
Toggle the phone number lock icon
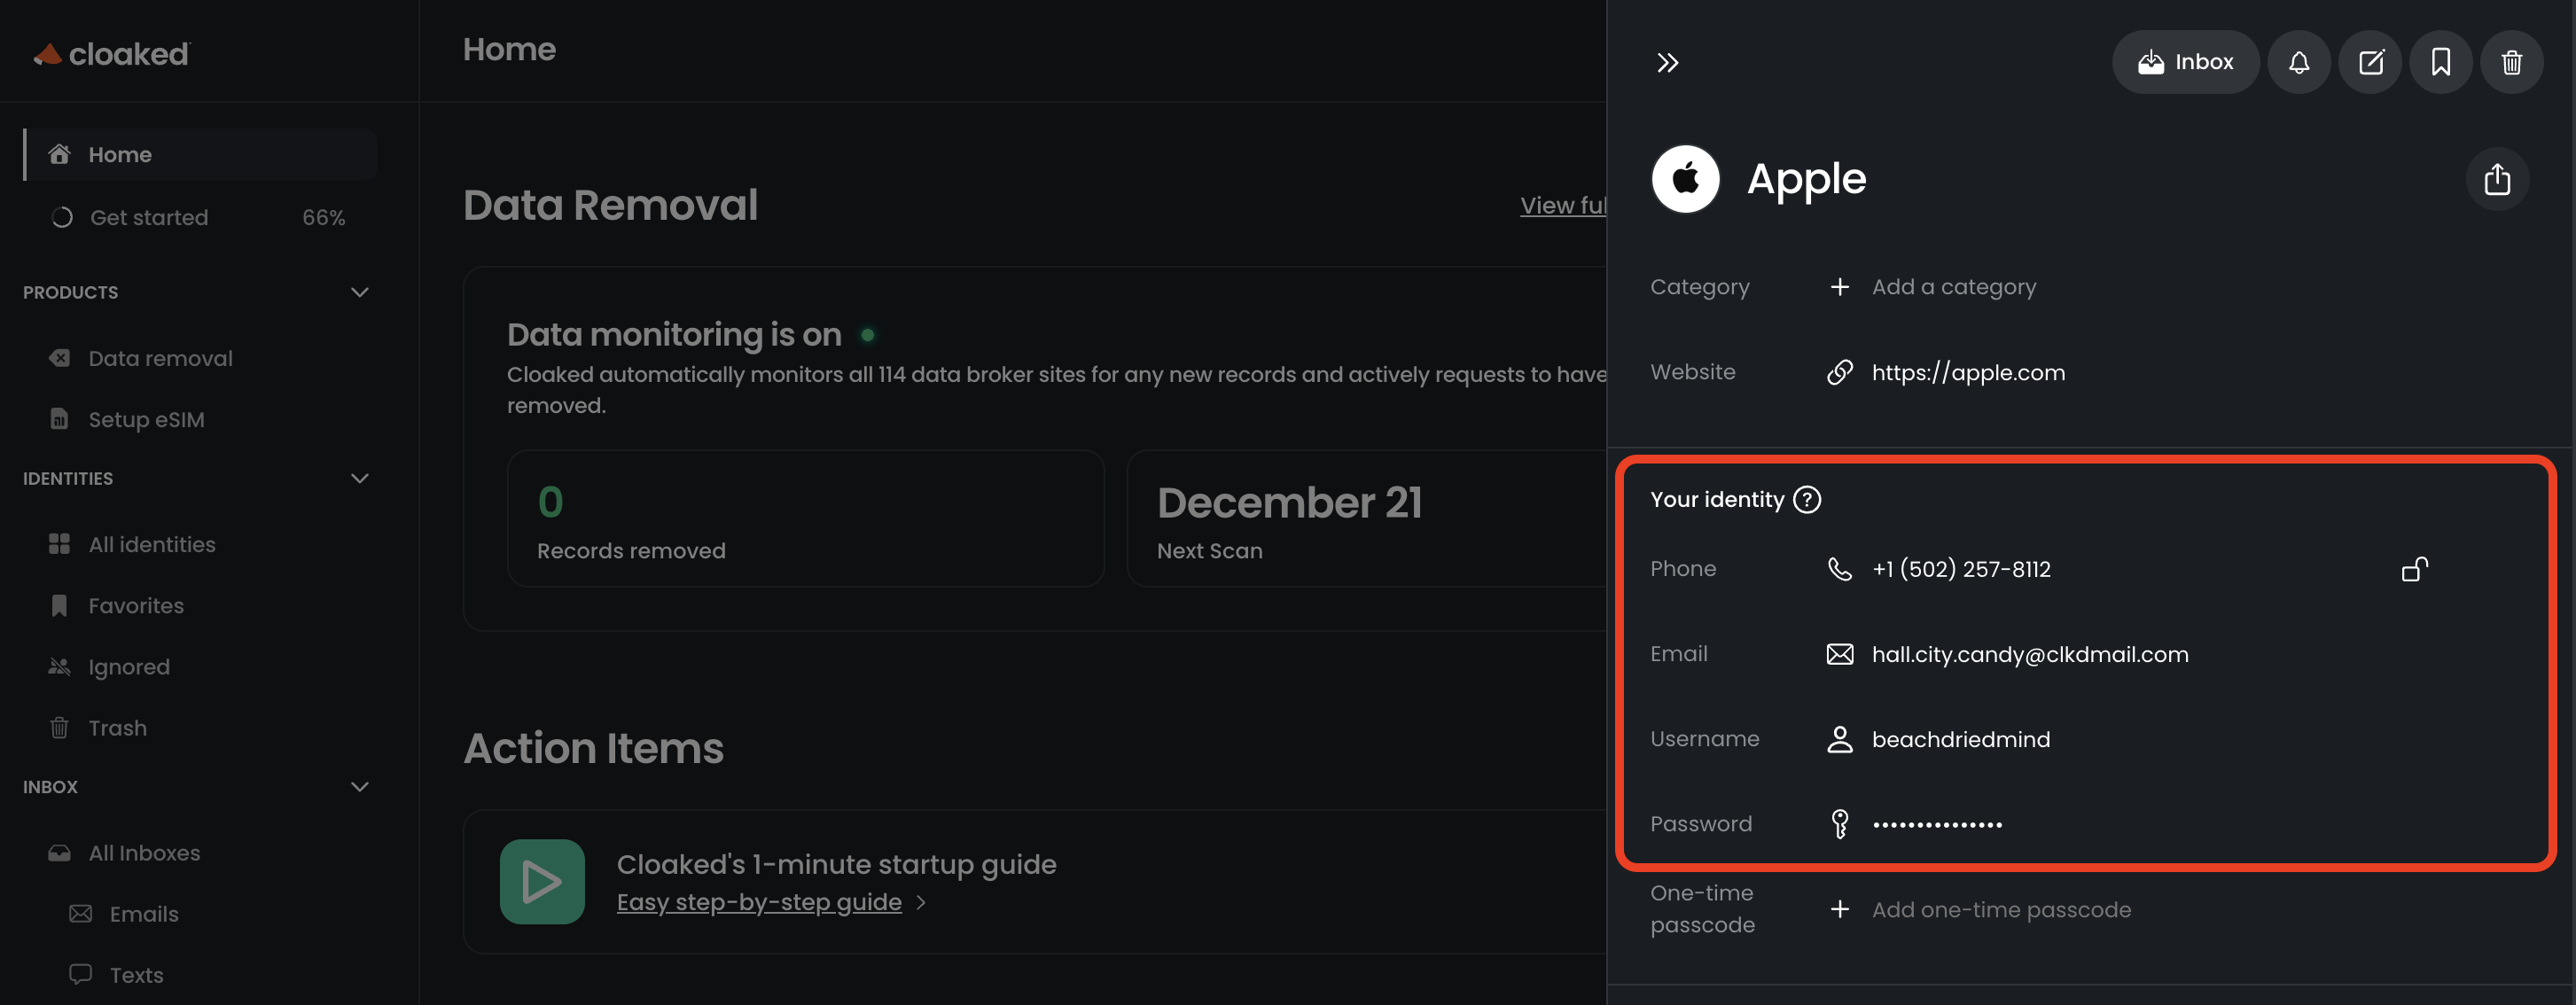click(x=2414, y=569)
